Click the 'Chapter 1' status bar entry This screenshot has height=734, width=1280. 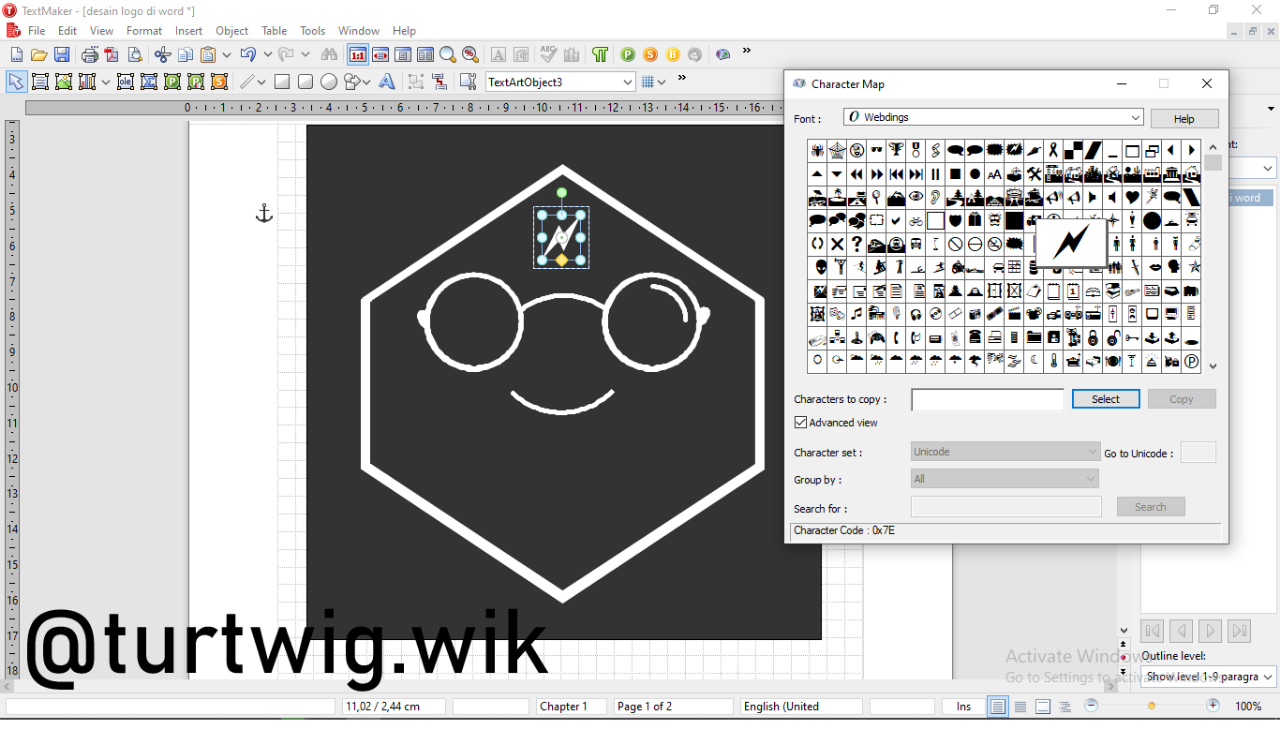pos(571,706)
